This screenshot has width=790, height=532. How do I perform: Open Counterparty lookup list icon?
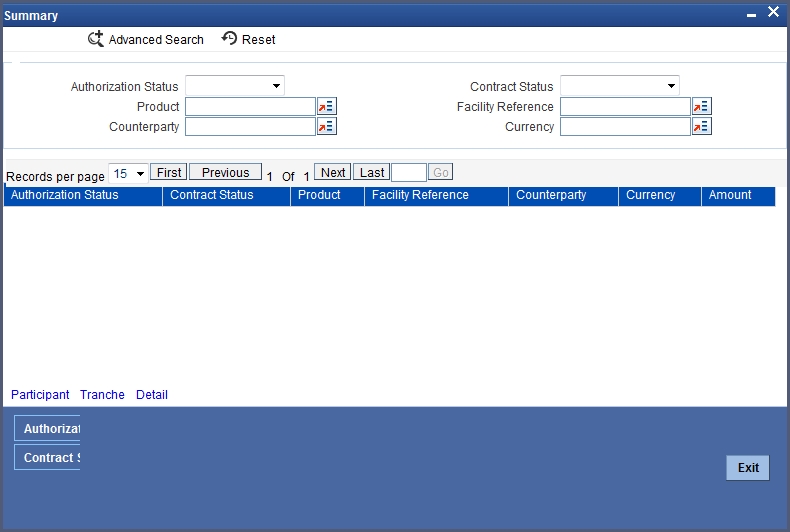pos(326,126)
